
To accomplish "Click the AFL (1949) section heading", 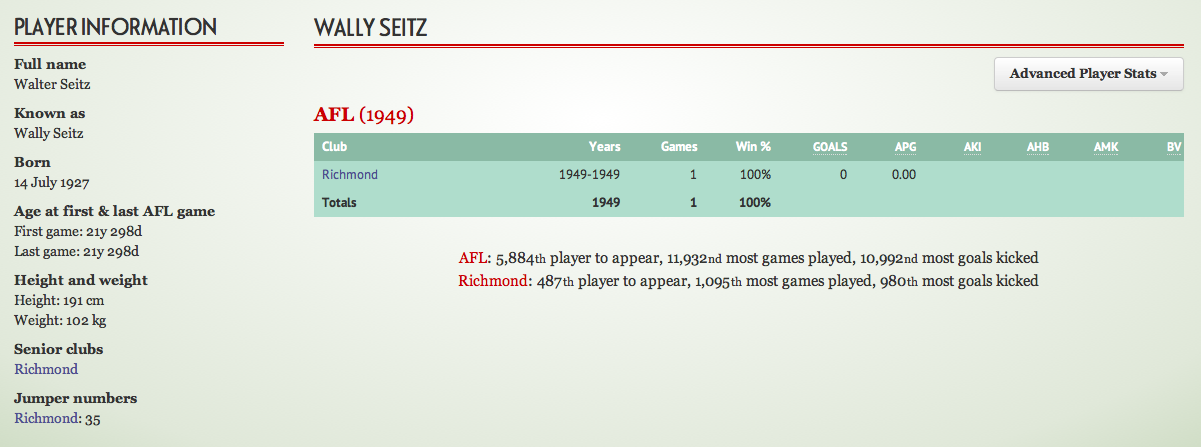I will (364, 115).
